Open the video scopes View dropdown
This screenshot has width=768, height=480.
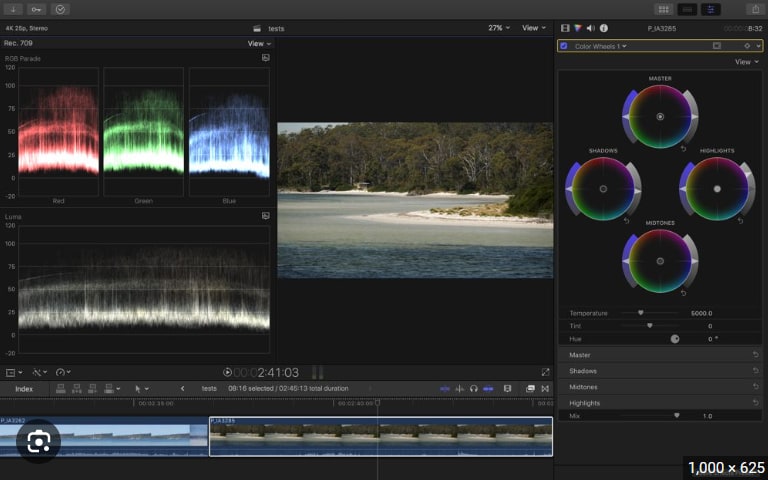259,44
